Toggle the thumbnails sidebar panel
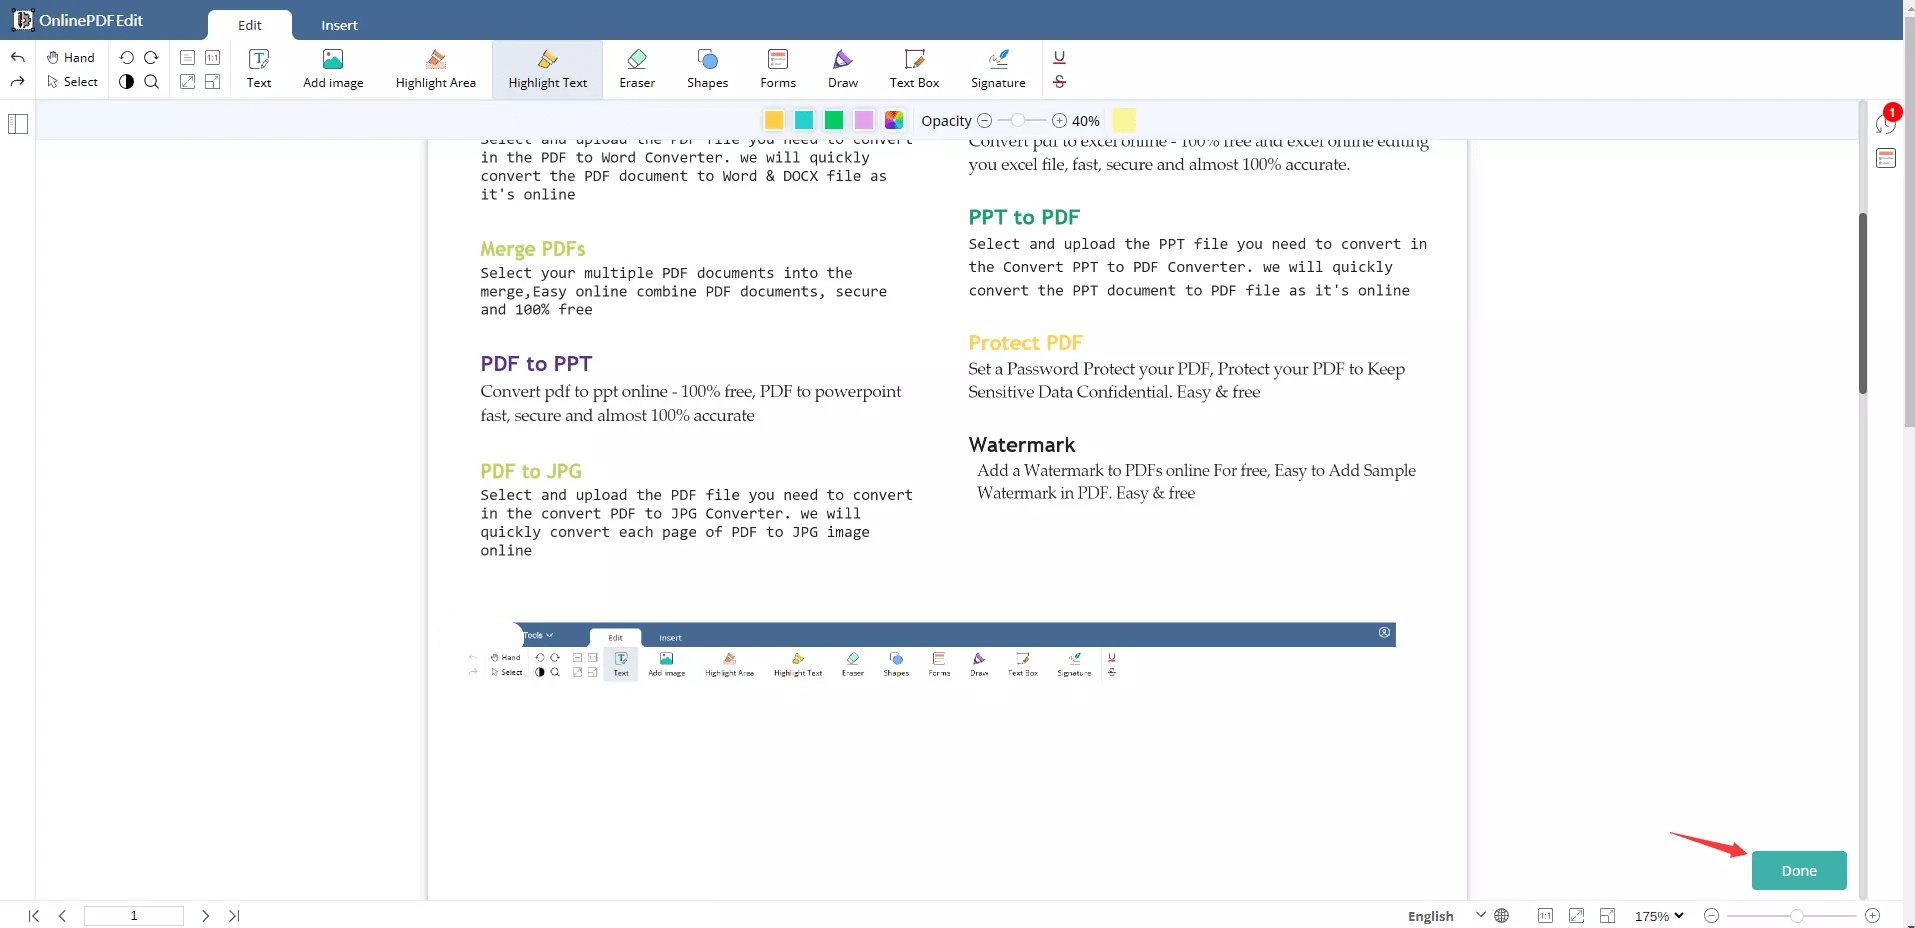 [18, 124]
